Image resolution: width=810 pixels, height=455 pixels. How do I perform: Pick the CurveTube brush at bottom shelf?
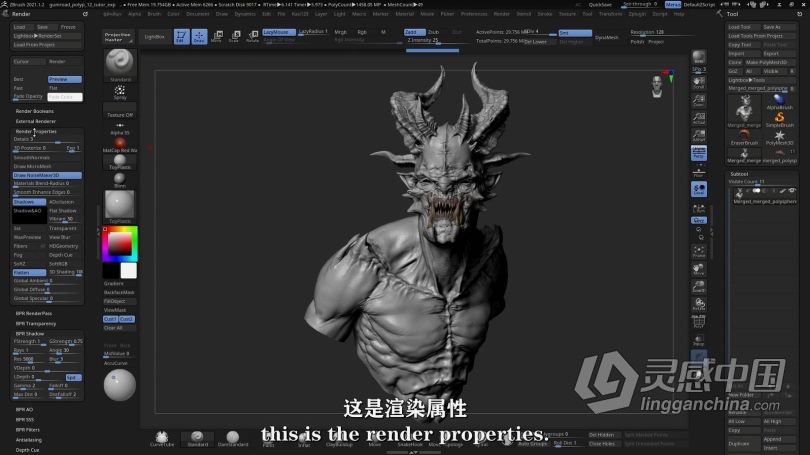162,438
